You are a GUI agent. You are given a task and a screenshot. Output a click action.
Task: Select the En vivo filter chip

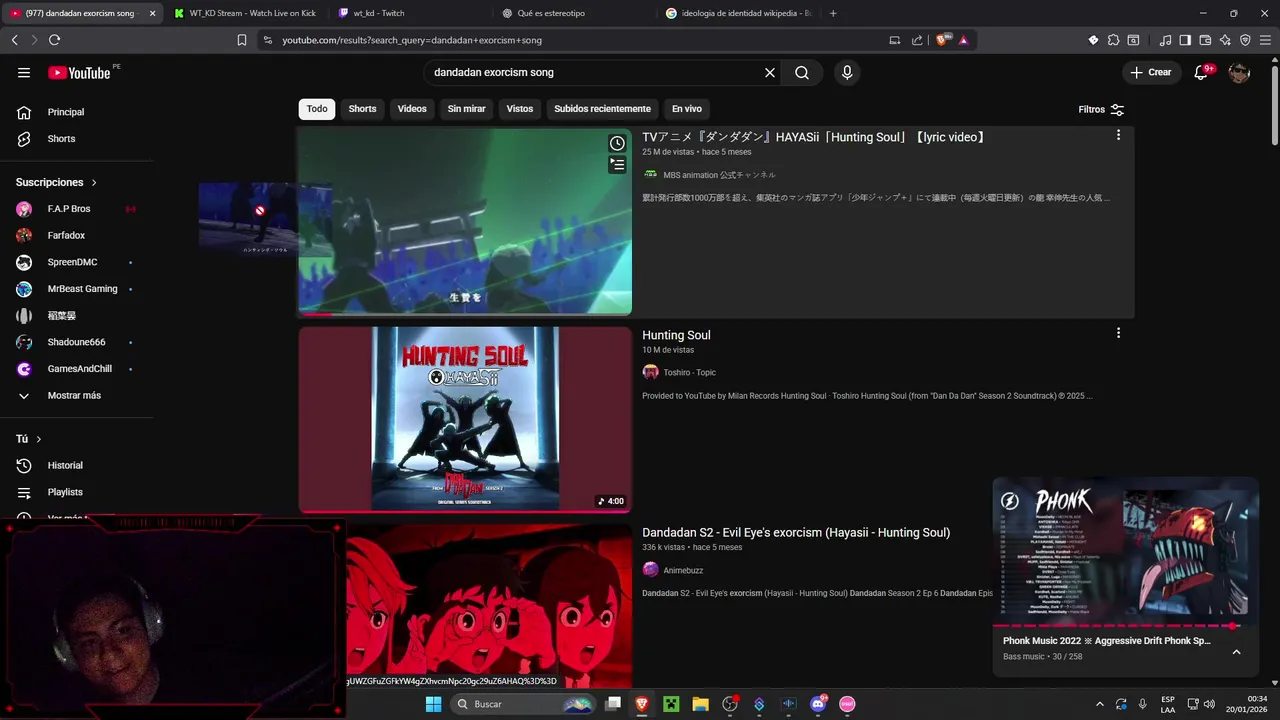(686, 109)
